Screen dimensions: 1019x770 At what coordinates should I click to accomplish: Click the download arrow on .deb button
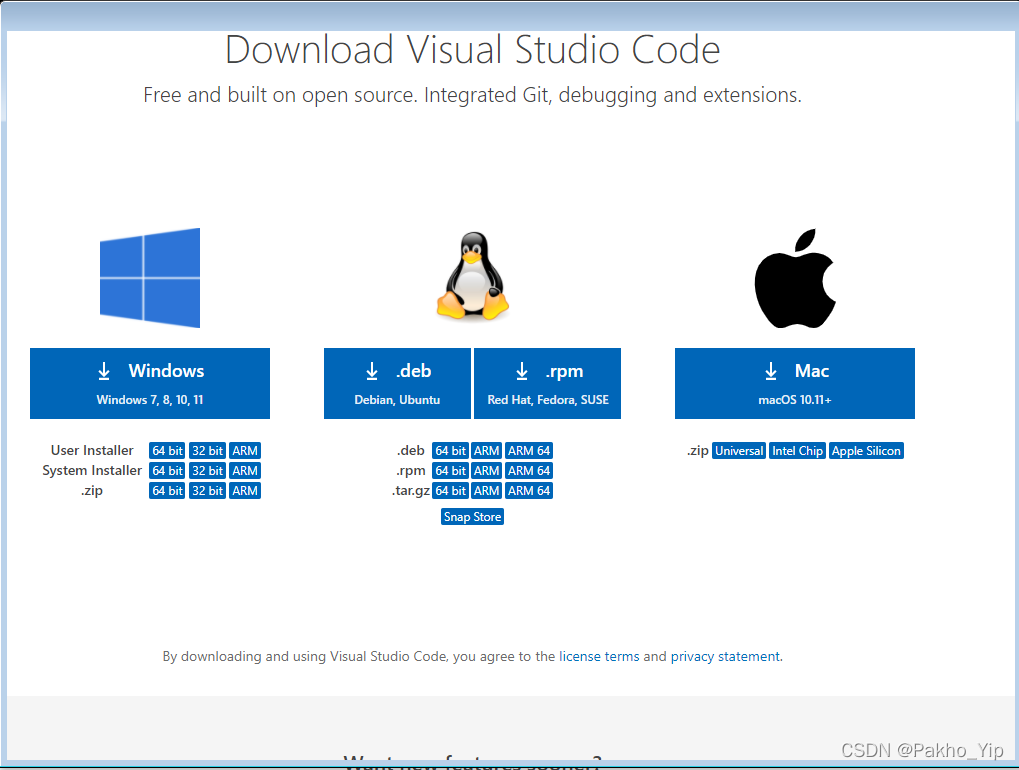[x=372, y=371]
